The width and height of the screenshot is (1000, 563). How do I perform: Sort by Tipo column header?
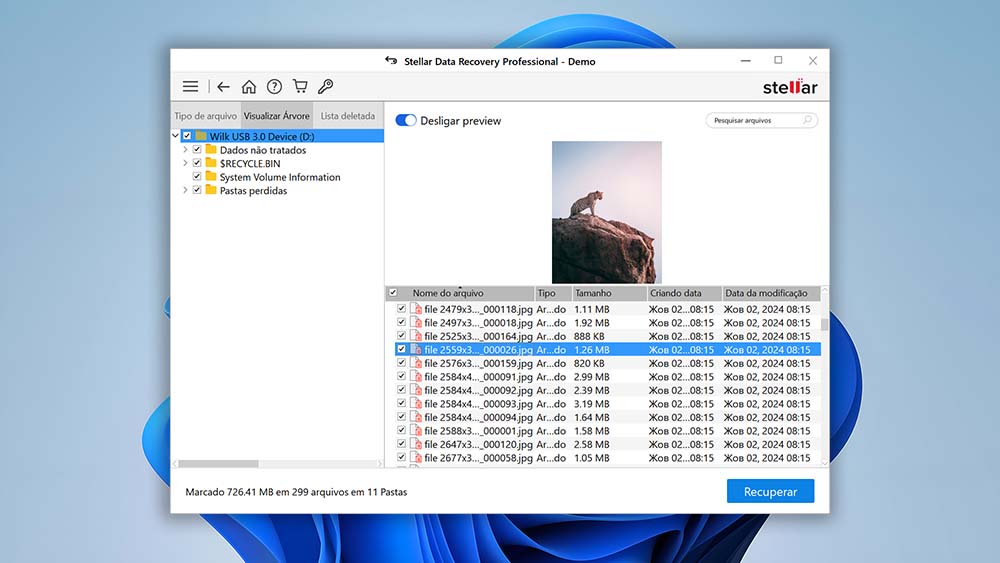552,293
